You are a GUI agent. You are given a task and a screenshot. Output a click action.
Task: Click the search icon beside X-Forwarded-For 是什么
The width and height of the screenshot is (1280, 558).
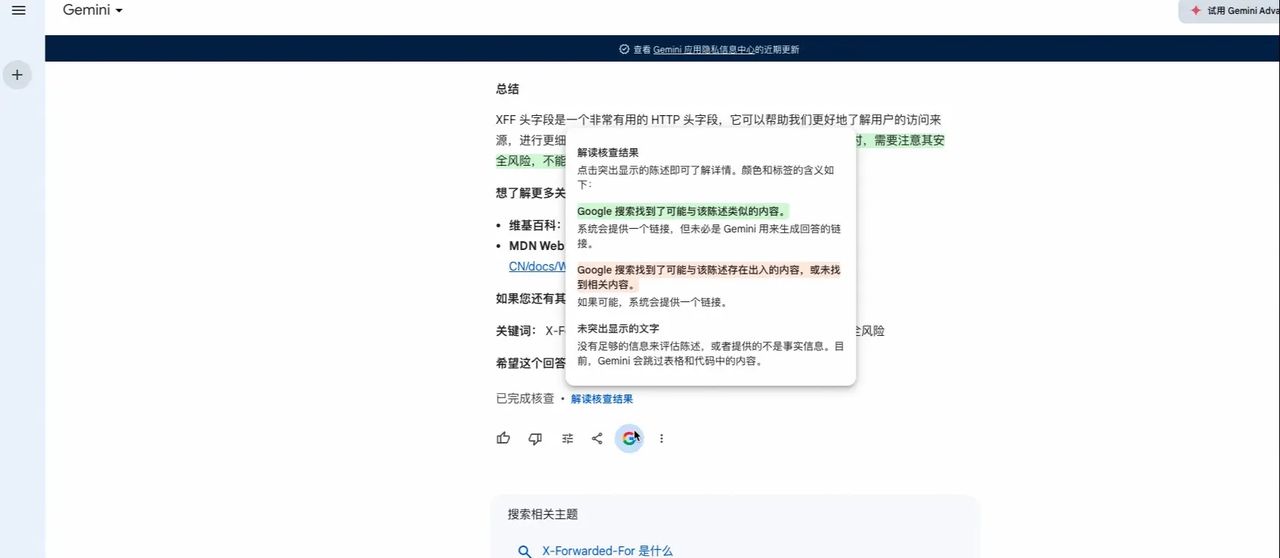524,551
